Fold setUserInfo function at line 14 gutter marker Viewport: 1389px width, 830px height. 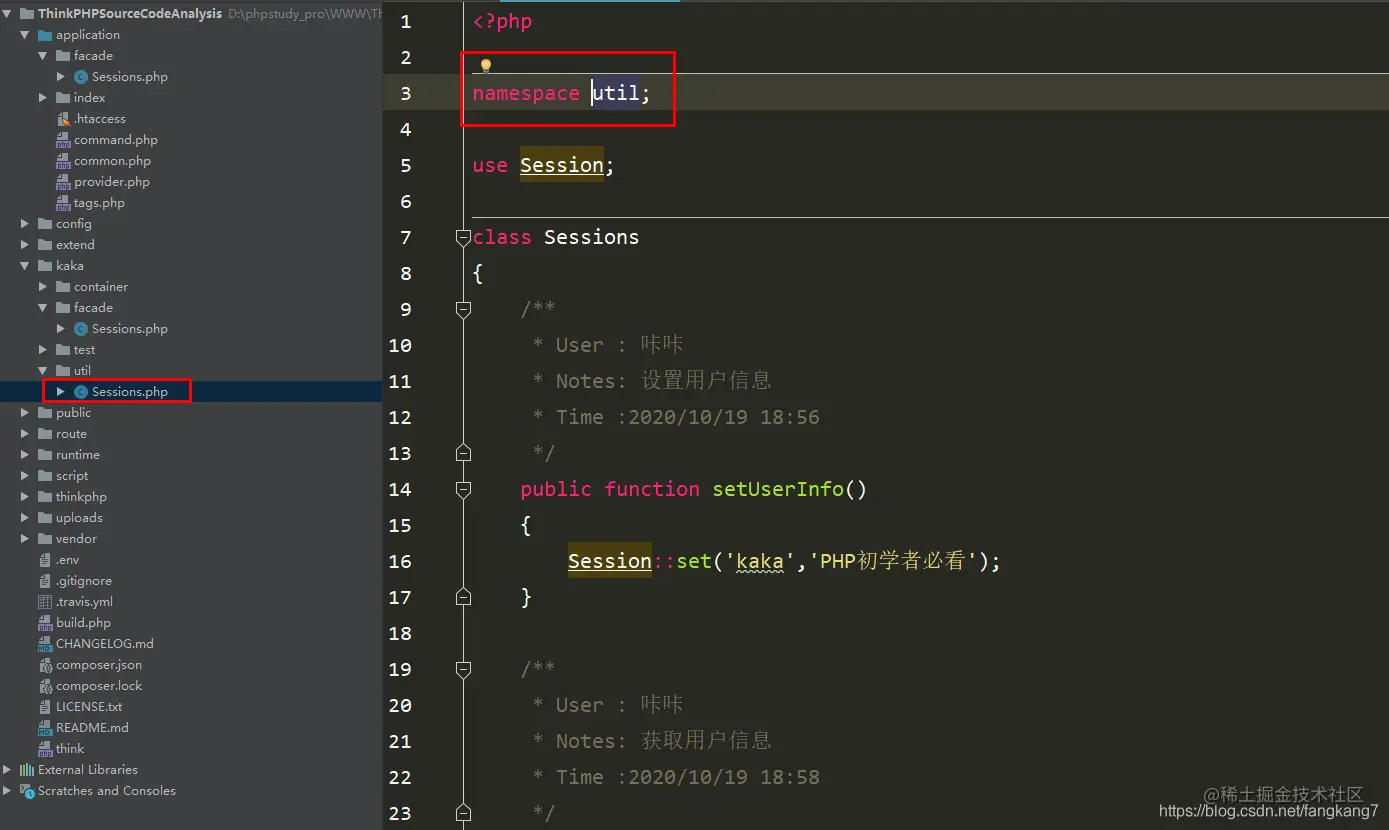(x=463, y=489)
